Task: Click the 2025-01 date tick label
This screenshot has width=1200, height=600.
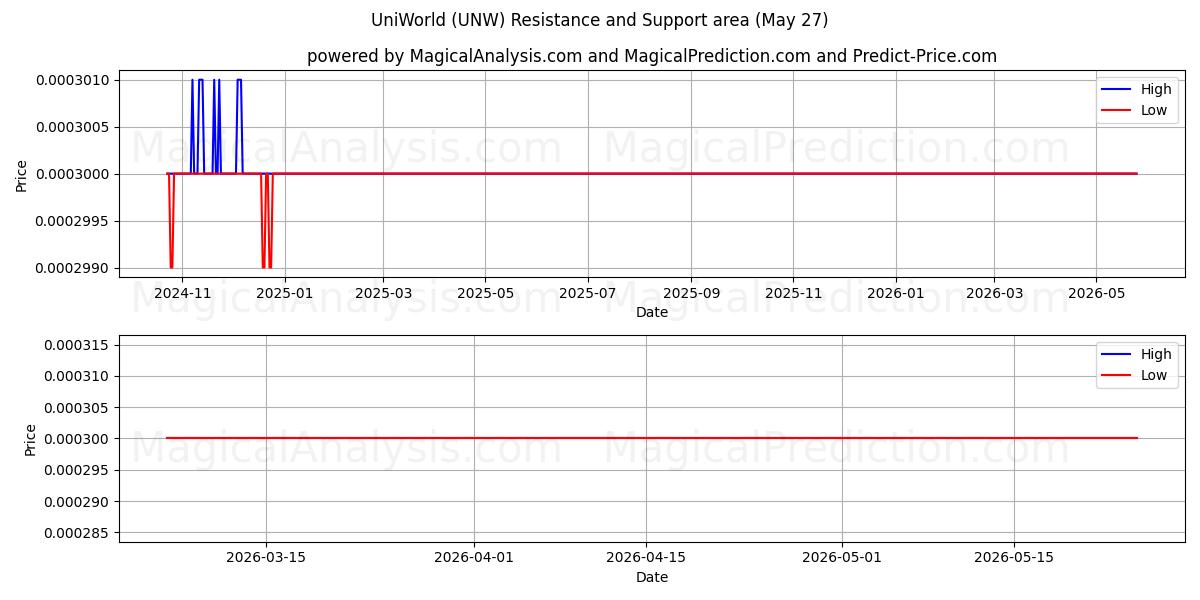Action: [285, 294]
